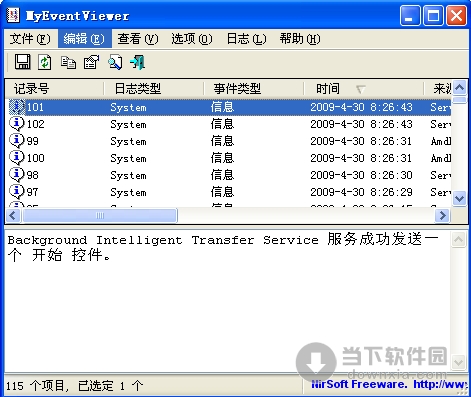Select the row with record number 98
Image resolution: width=471 pixels, height=397 pixels.
click(x=228, y=175)
